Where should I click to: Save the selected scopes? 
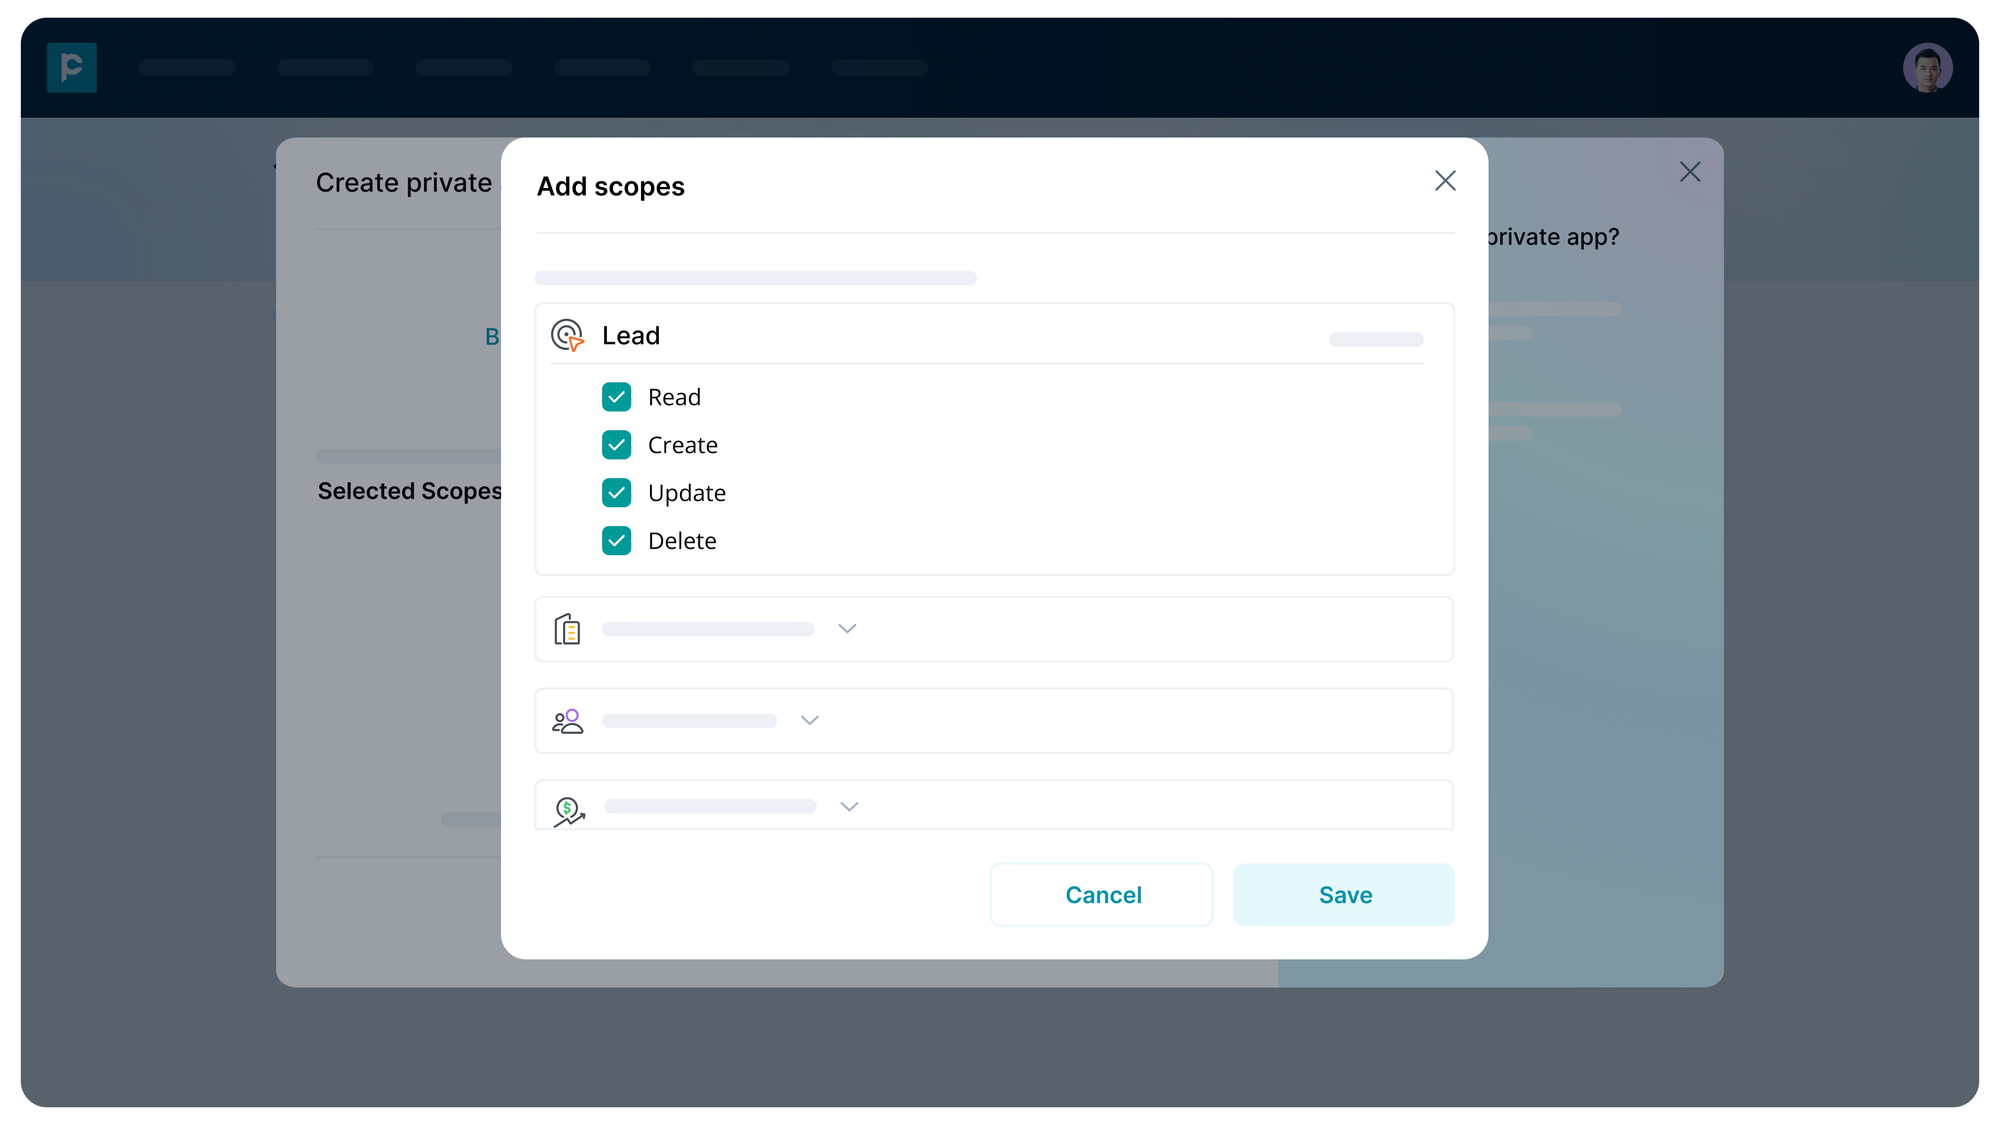coord(1344,894)
